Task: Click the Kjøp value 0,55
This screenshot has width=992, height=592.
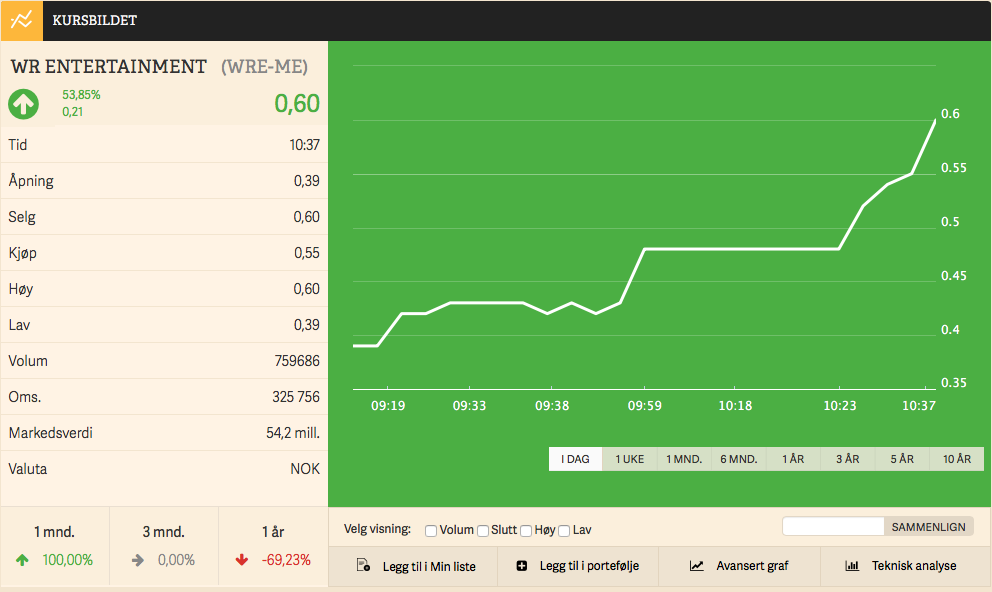Action: (x=307, y=253)
